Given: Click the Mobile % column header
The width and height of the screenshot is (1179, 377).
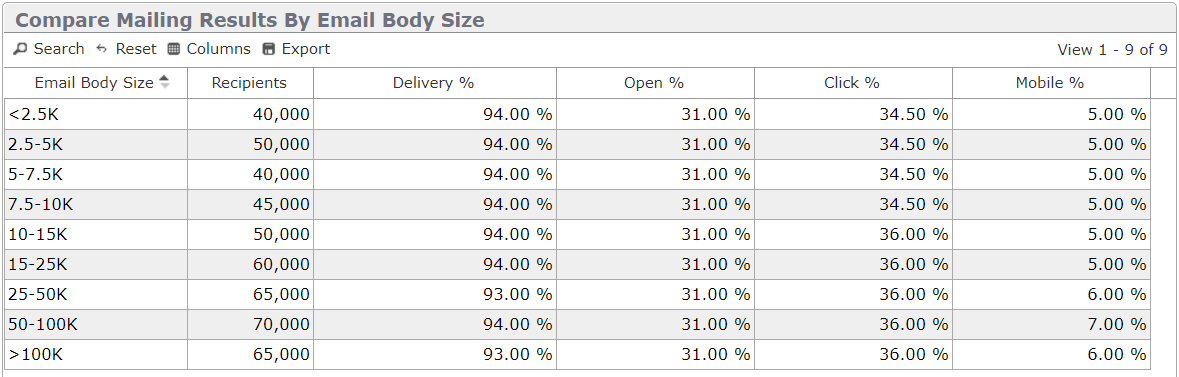Looking at the screenshot, I should pos(1050,83).
